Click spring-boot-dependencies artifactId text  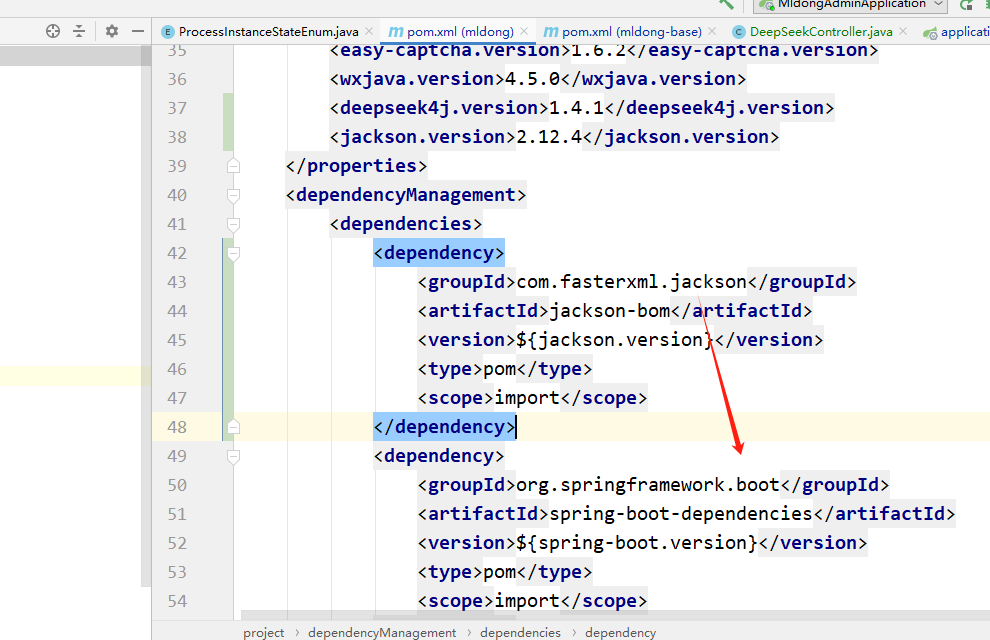point(681,514)
